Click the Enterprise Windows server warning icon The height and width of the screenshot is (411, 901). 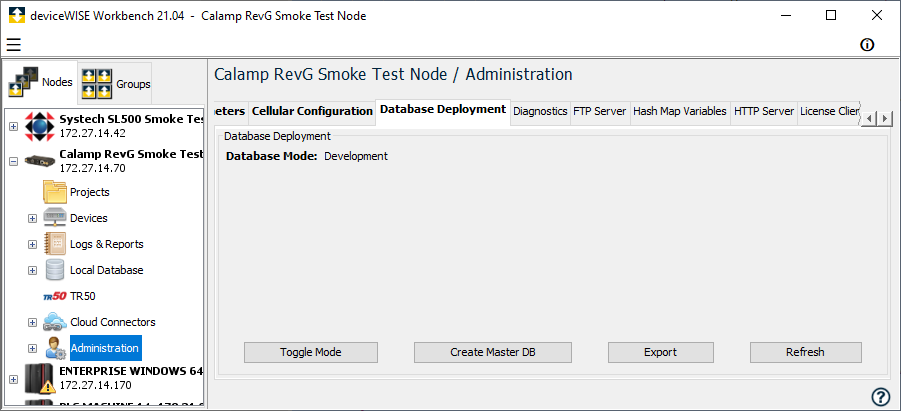[40, 378]
